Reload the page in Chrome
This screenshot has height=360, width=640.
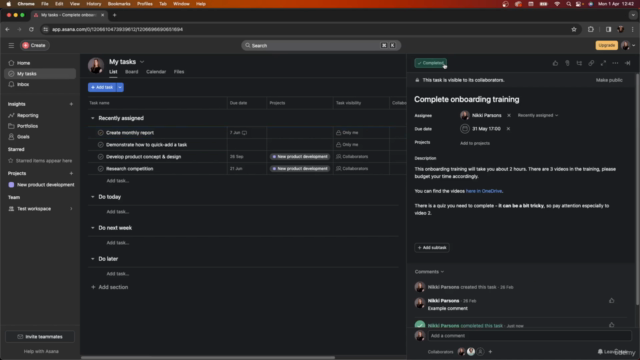coord(31,29)
